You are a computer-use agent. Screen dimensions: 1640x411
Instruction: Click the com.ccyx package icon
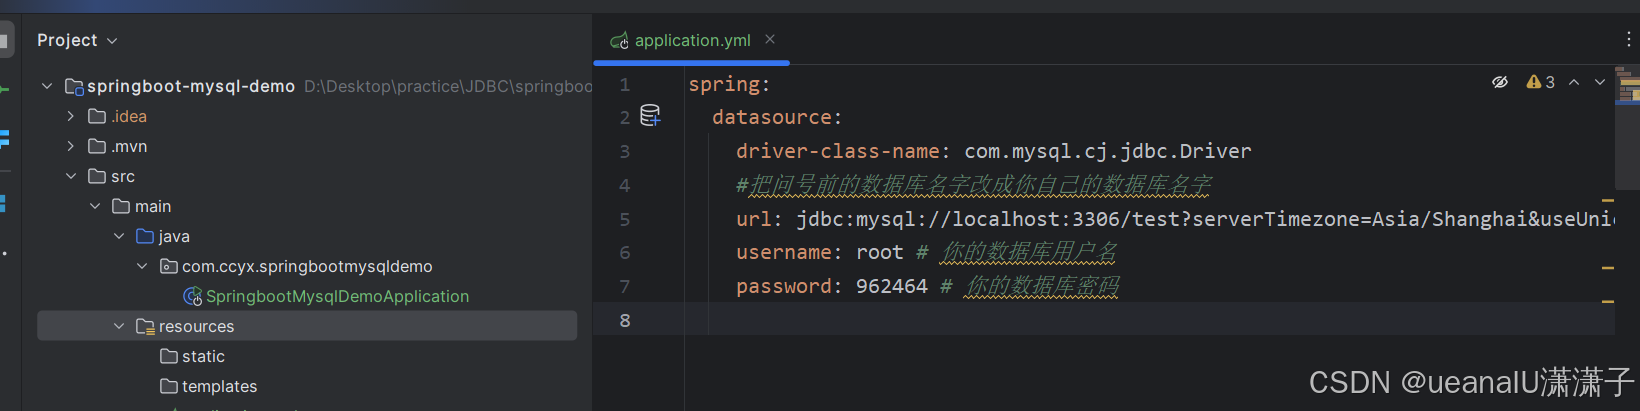169,266
